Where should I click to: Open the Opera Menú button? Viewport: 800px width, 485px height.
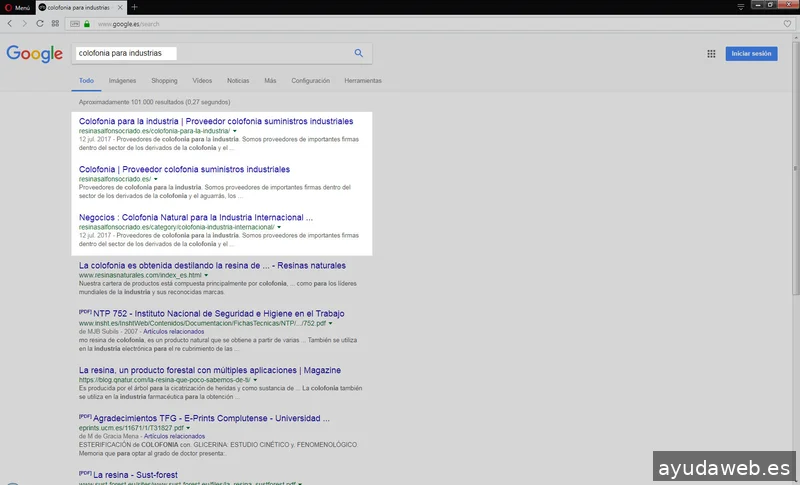(x=17, y=8)
